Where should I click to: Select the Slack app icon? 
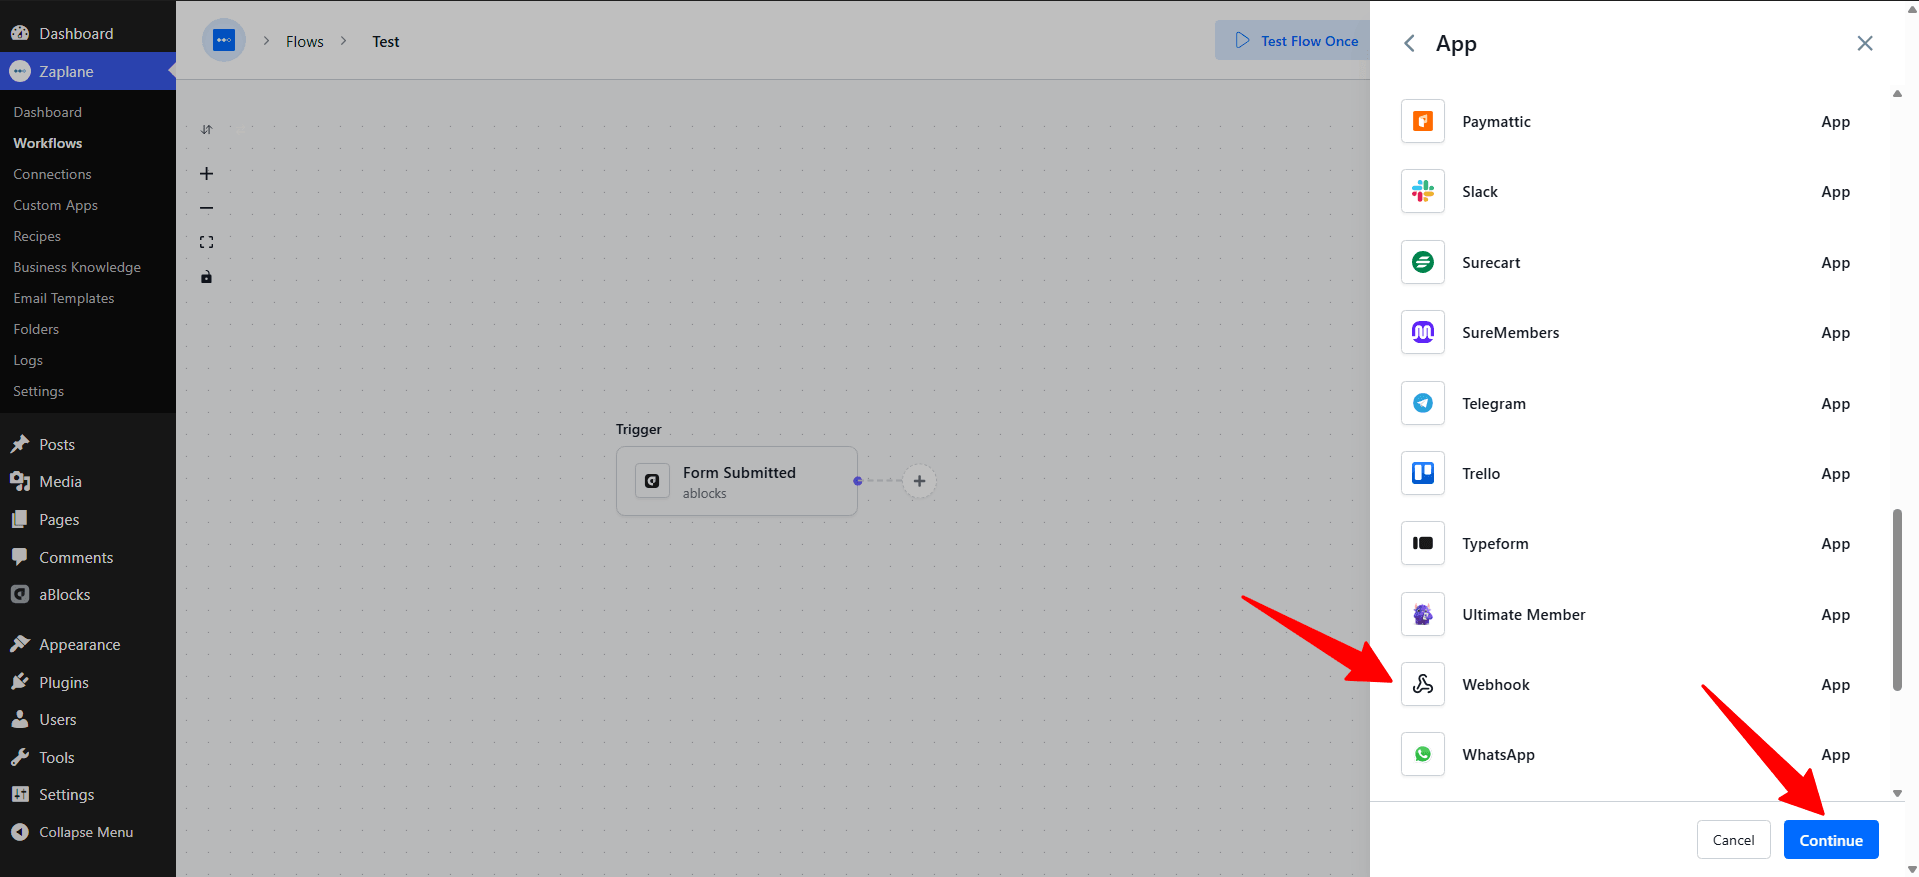point(1422,191)
